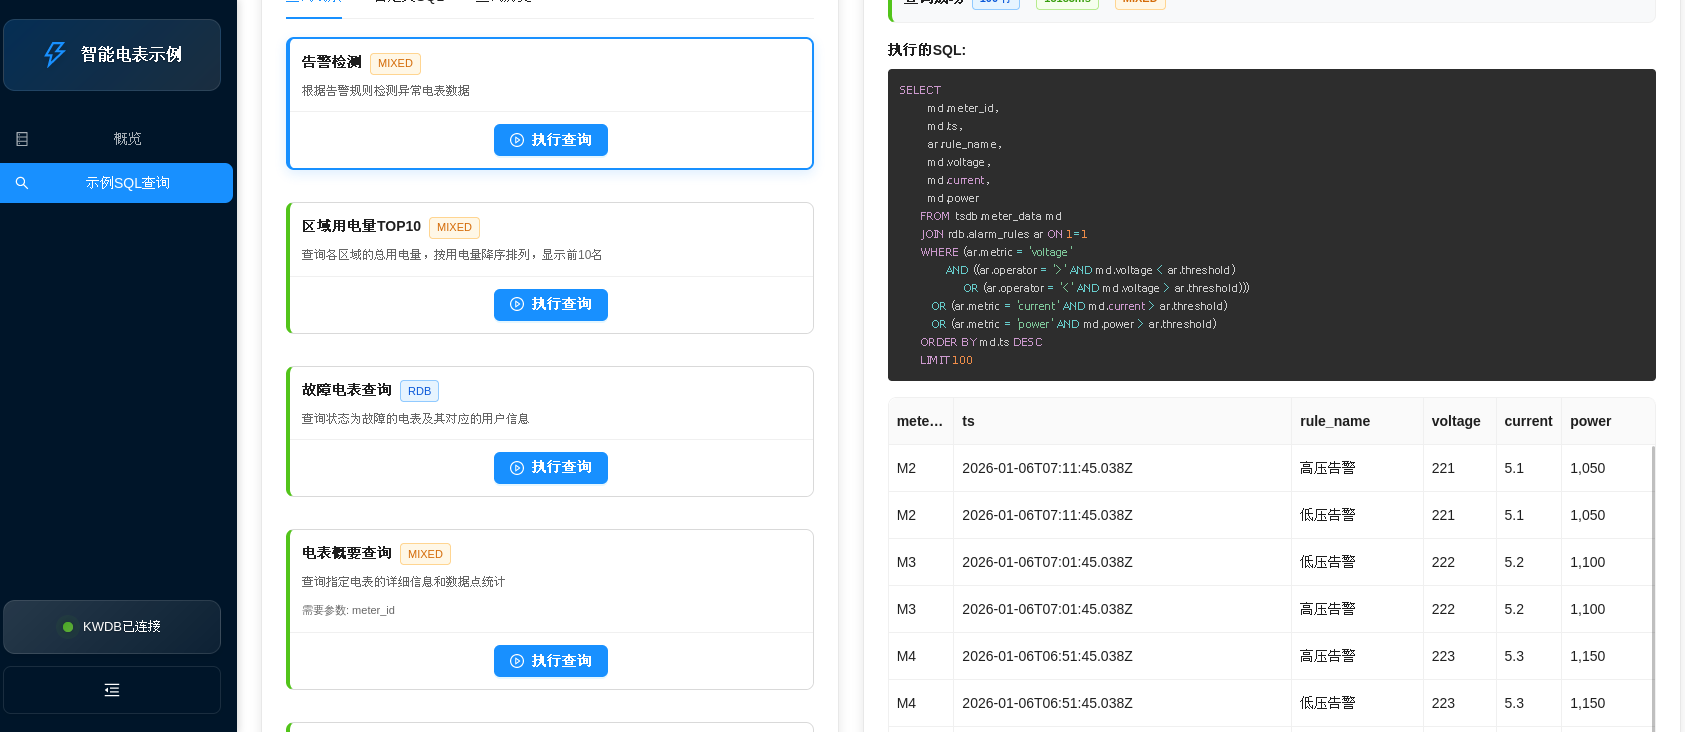Viewport: 1685px width, 732px height.
Task: Click play icon in 告警检测 execute button
Action: [517, 140]
